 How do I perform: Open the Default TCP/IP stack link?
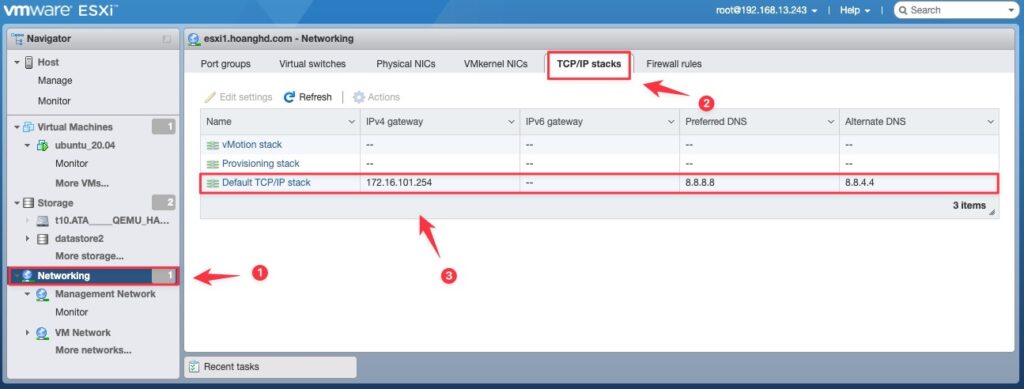point(266,183)
